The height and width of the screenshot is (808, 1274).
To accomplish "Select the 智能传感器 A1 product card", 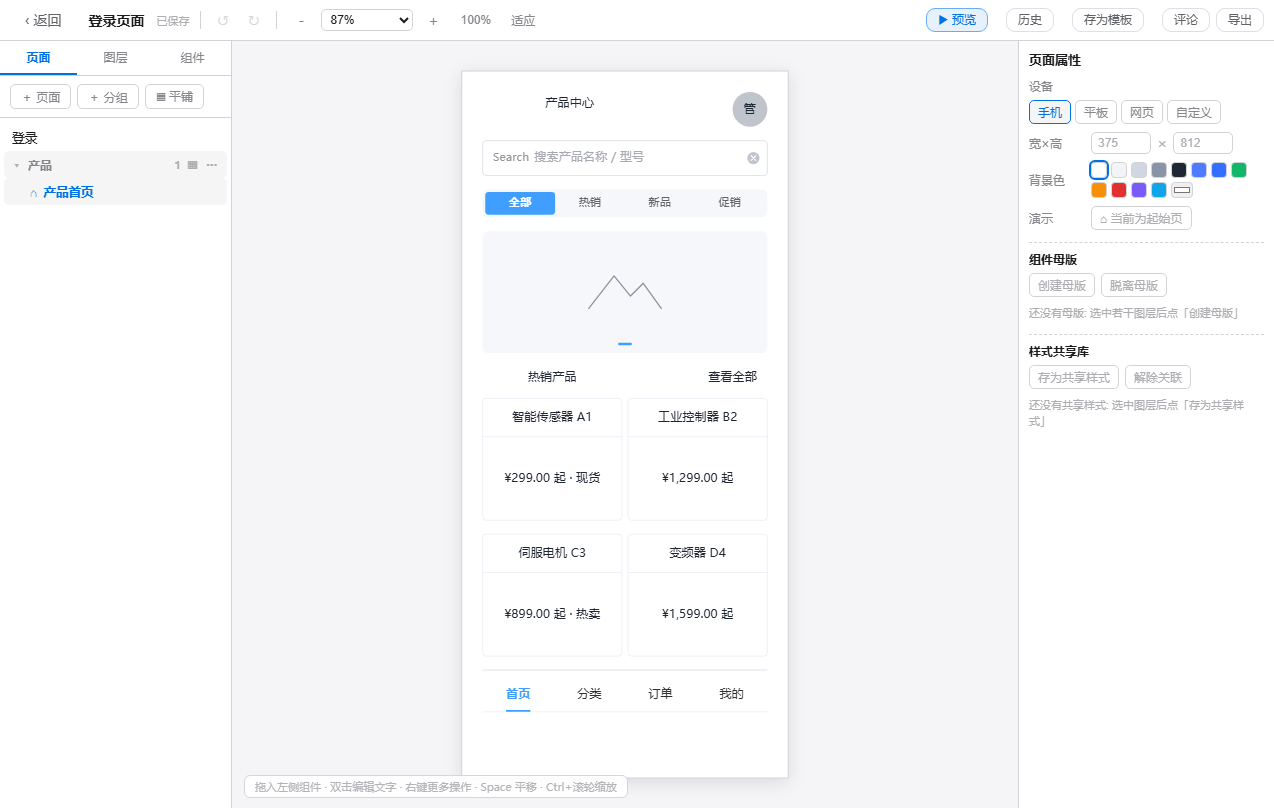I will [x=552, y=459].
